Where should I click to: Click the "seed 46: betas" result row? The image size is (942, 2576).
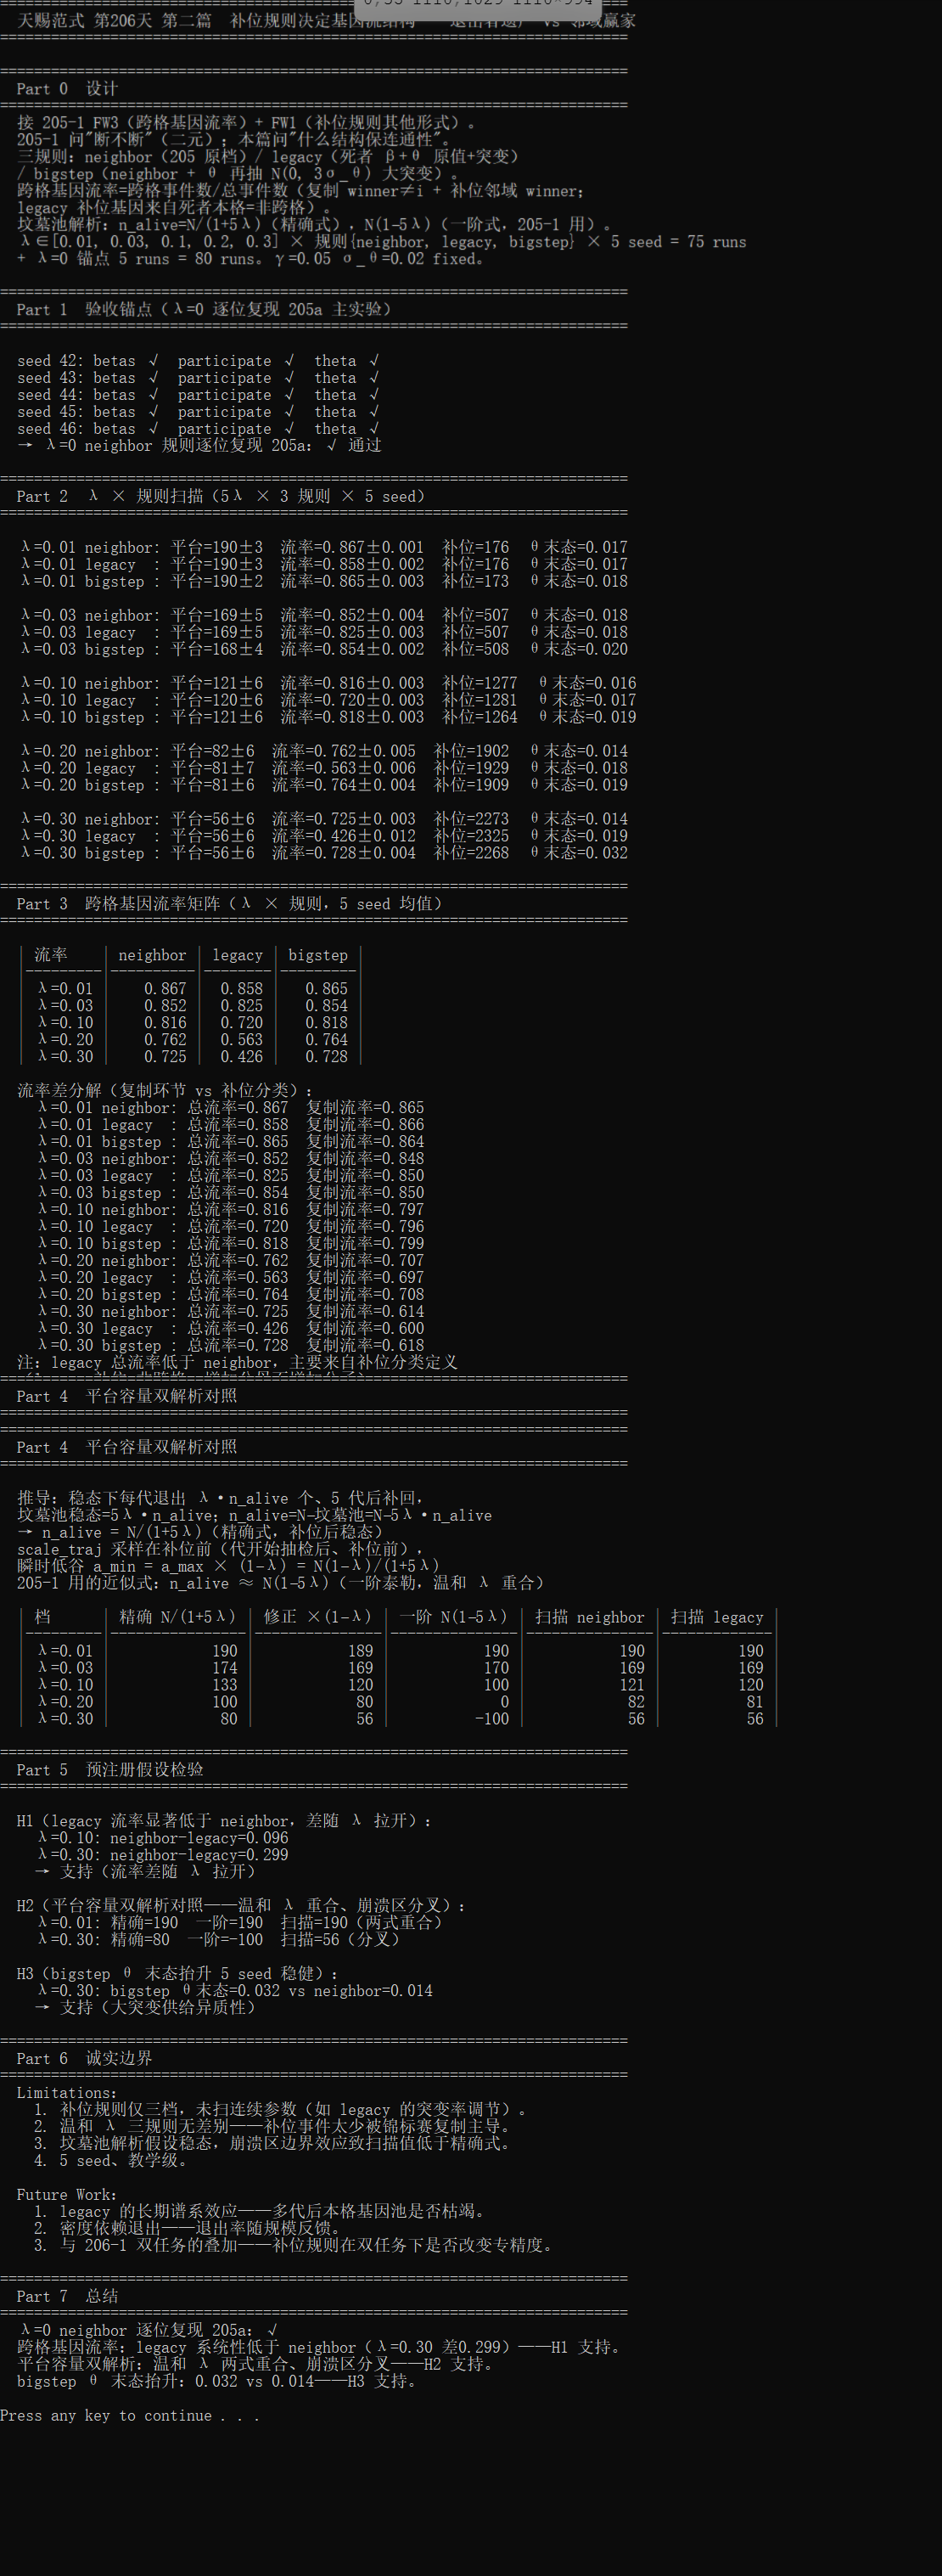tap(198, 429)
